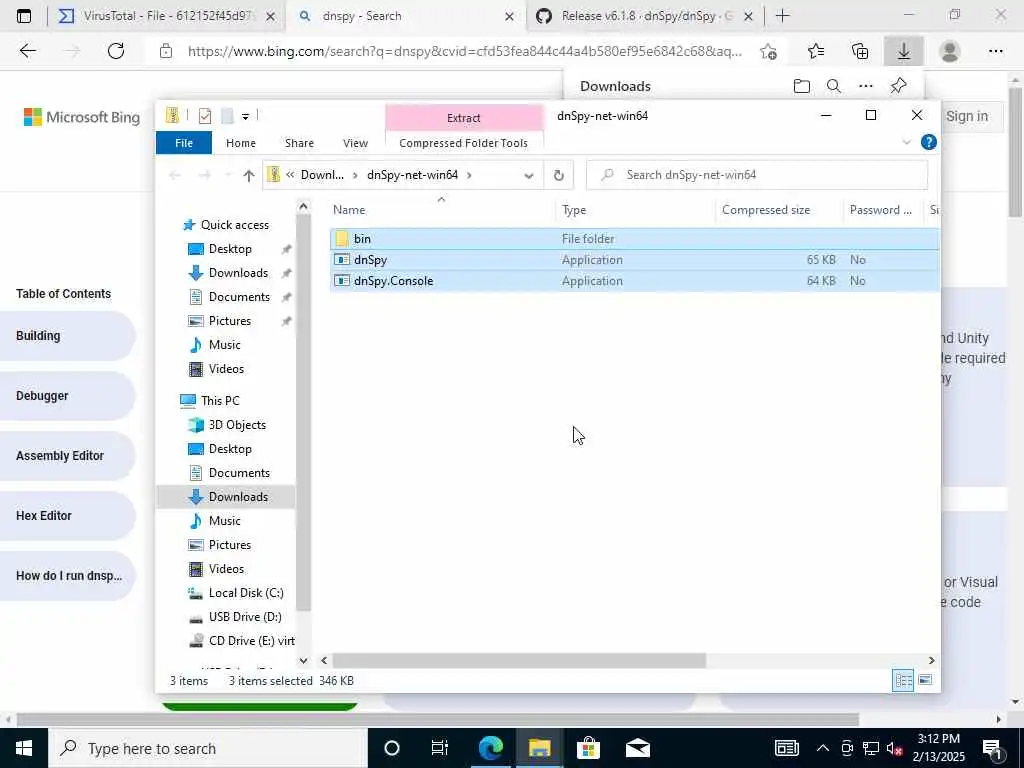The image size is (1024, 768).
Task: Open Cortana circle on taskbar
Action: coord(391,748)
